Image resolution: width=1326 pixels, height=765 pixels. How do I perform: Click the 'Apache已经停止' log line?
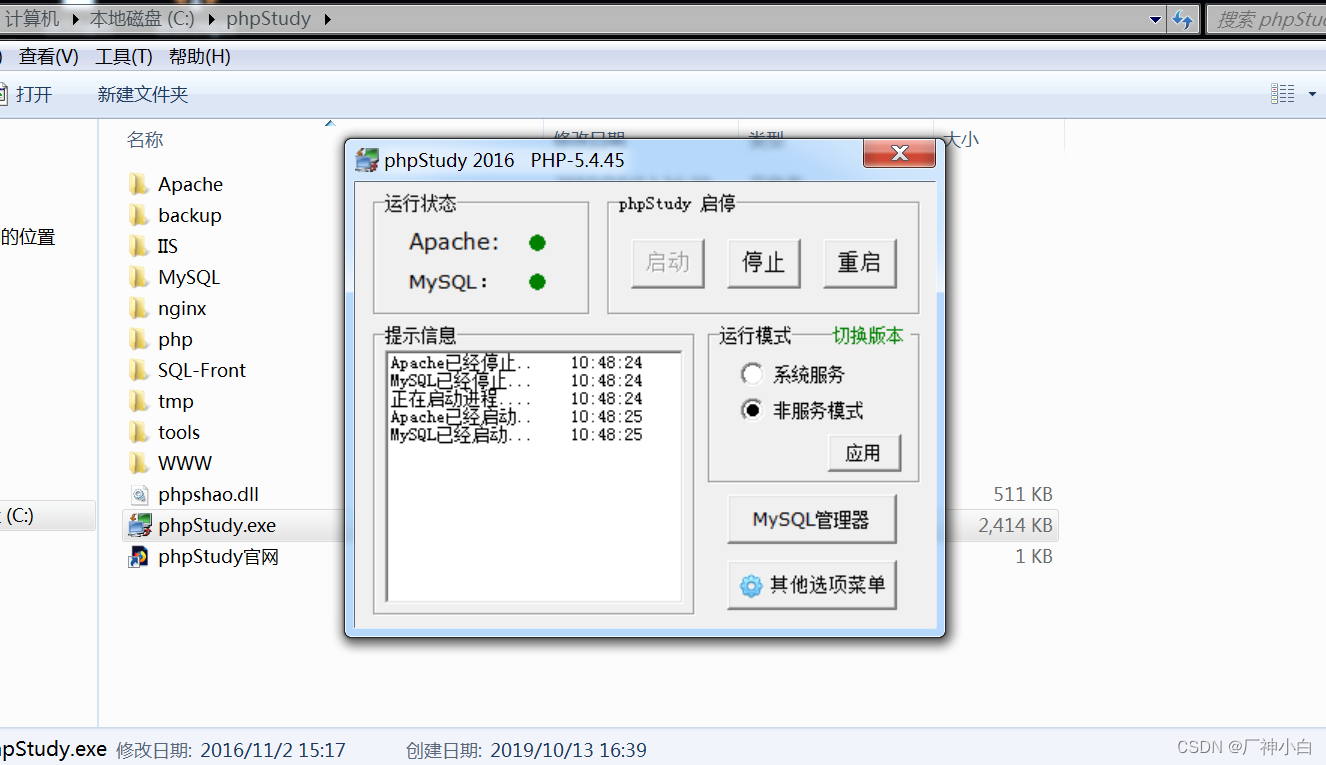516,363
